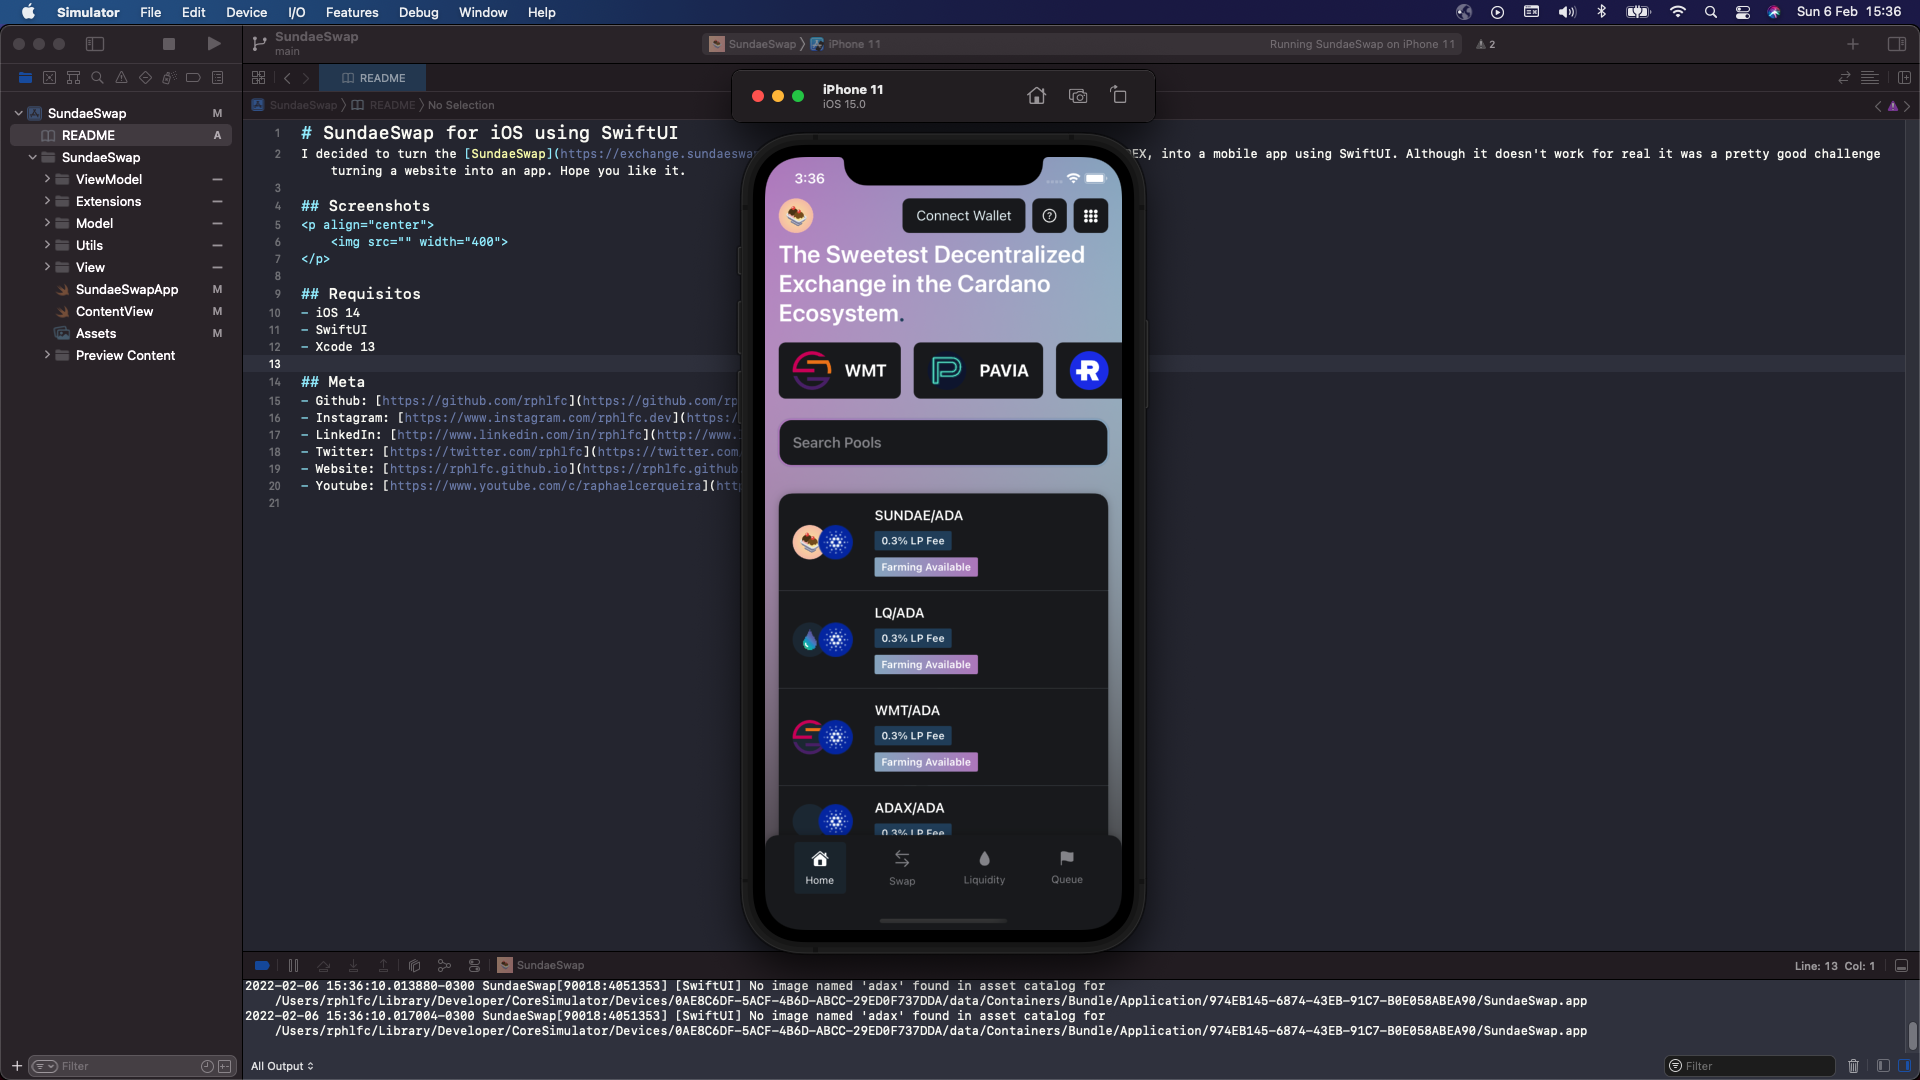
Task: Open the Environment Overrides icon
Action: [474, 966]
